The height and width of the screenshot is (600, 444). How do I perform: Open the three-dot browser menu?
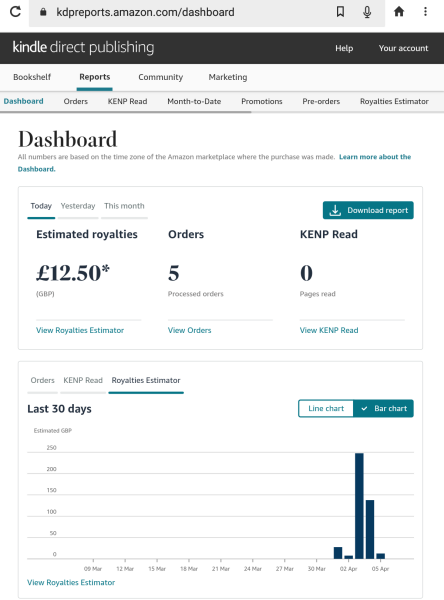425,11
